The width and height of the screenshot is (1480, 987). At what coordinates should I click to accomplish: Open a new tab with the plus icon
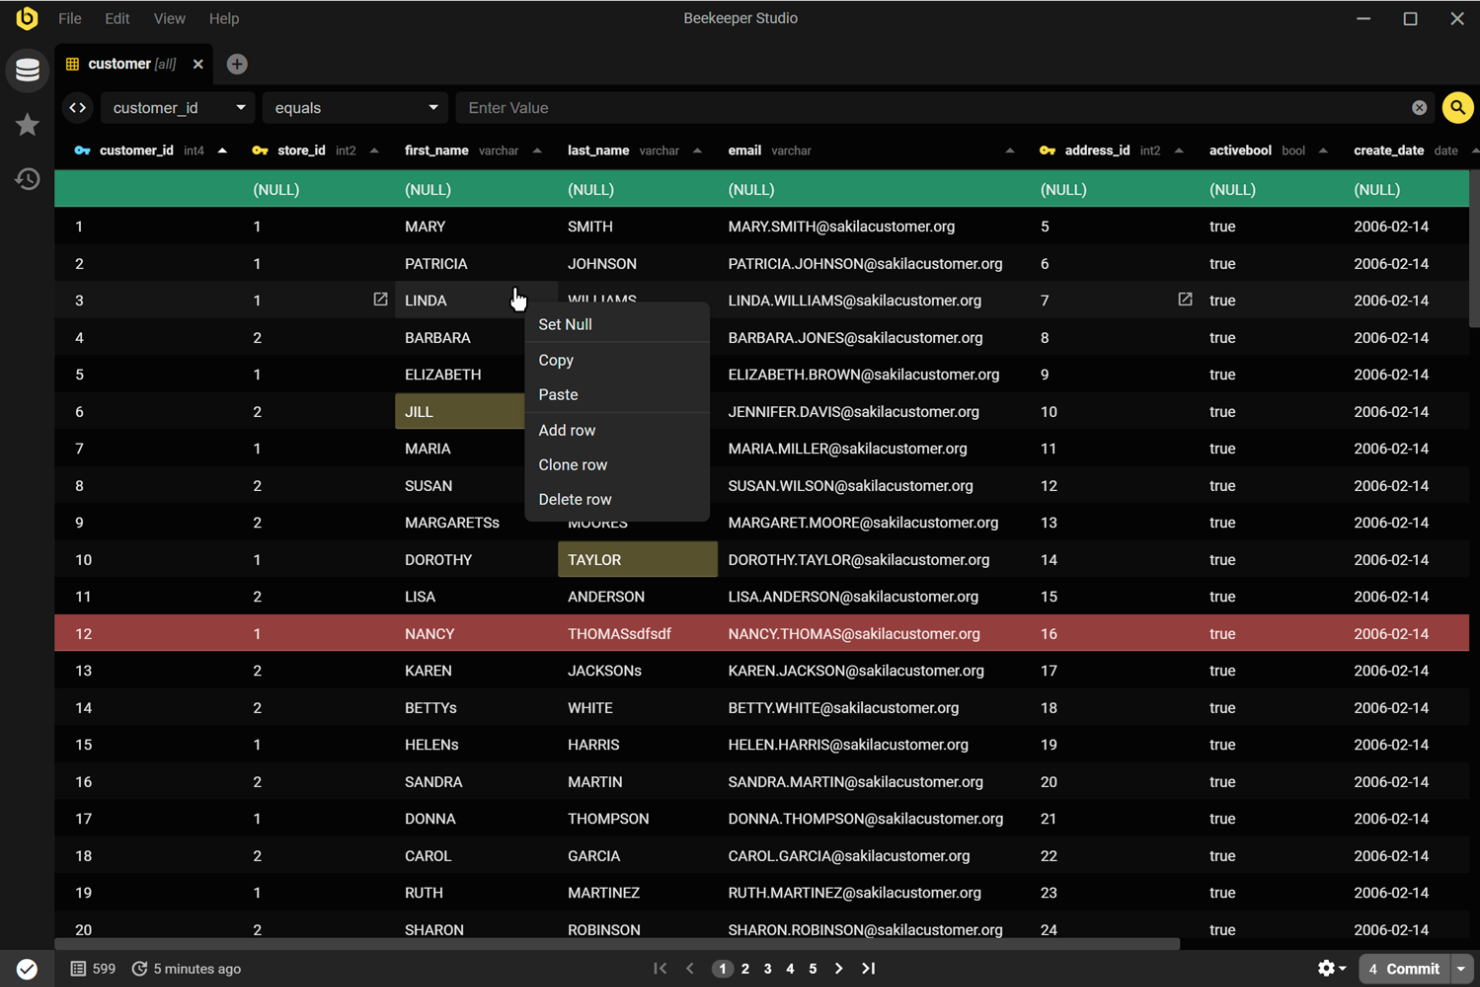pos(237,63)
